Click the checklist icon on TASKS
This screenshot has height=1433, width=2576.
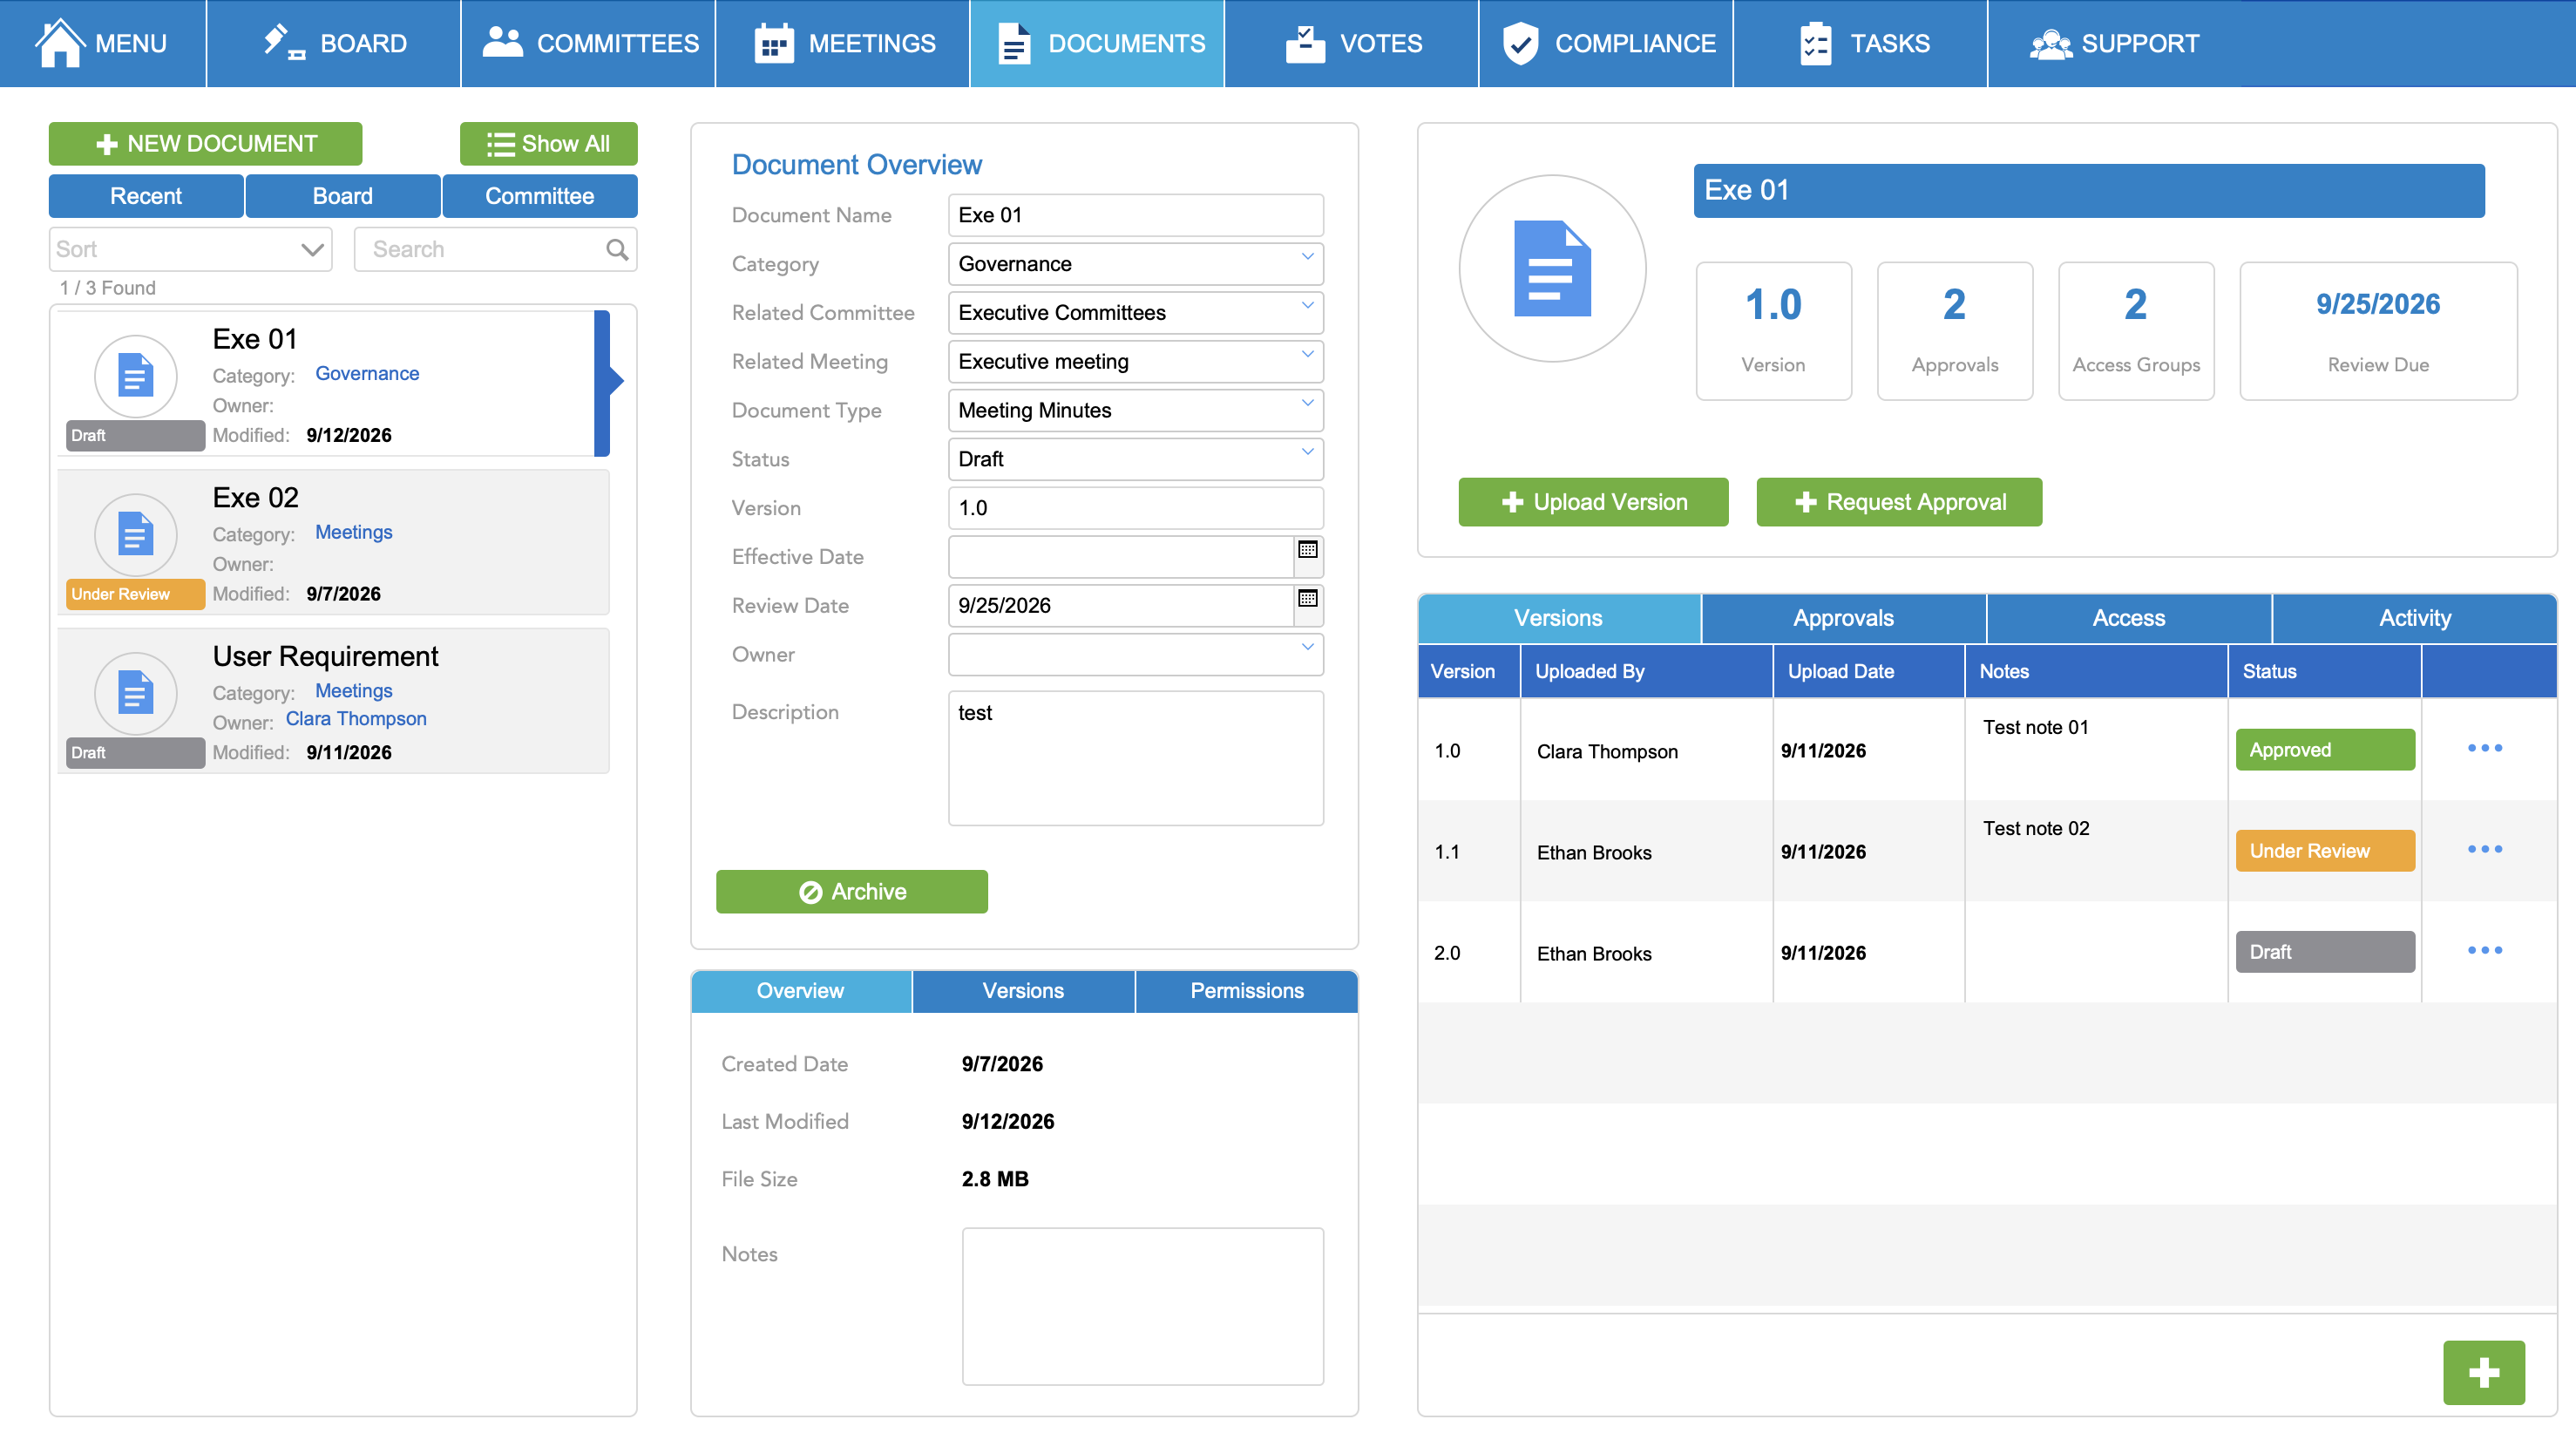click(x=1816, y=43)
